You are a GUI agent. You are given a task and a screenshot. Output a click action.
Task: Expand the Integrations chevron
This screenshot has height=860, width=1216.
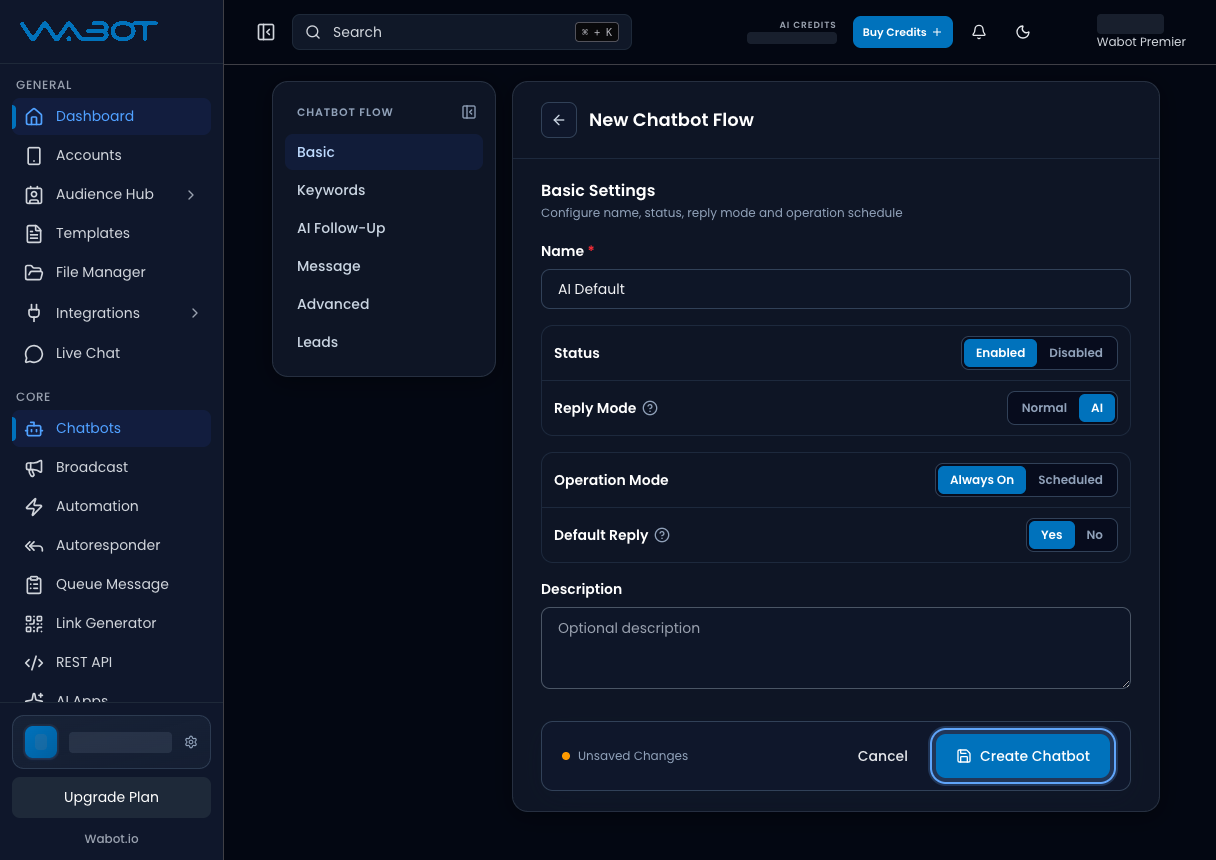pos(194,313)
